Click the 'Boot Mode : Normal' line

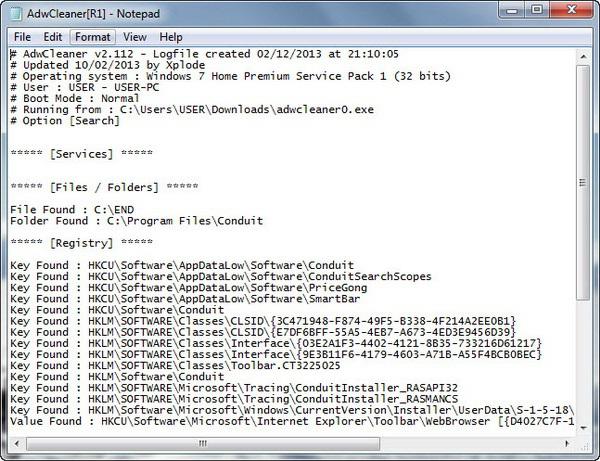pos(75,98)
